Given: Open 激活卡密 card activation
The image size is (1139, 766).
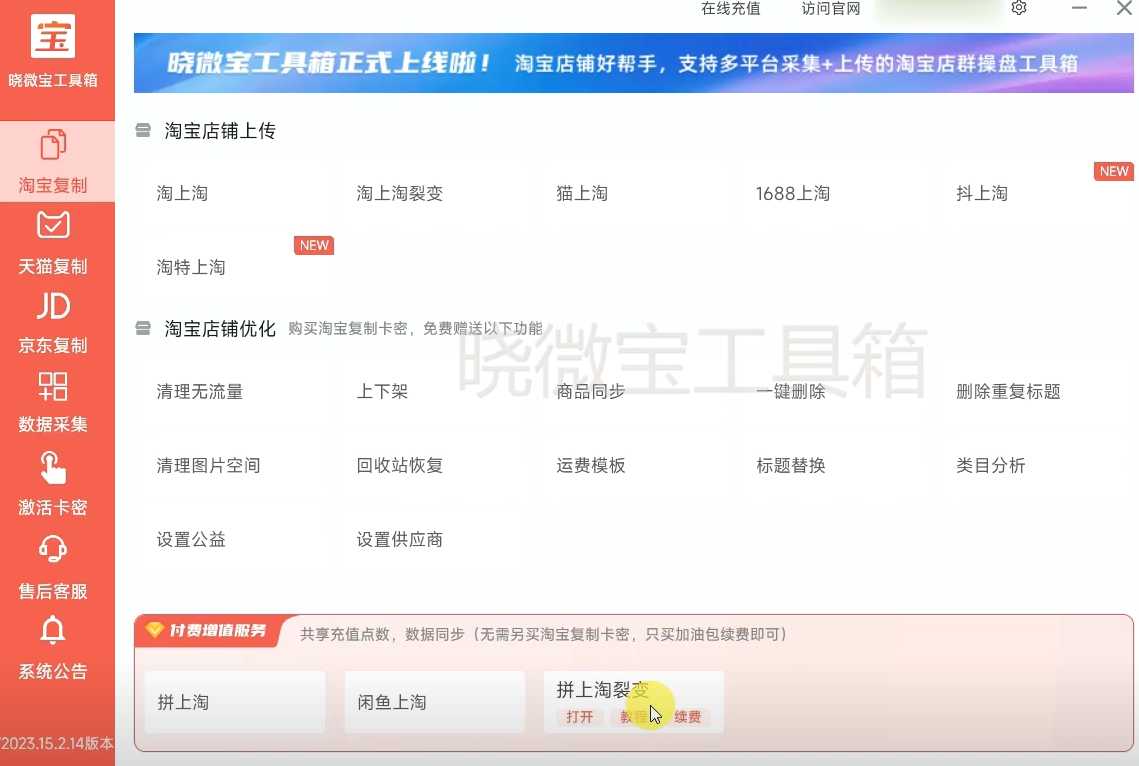Looking at the screenshot, I should click(x=53, y=483).
